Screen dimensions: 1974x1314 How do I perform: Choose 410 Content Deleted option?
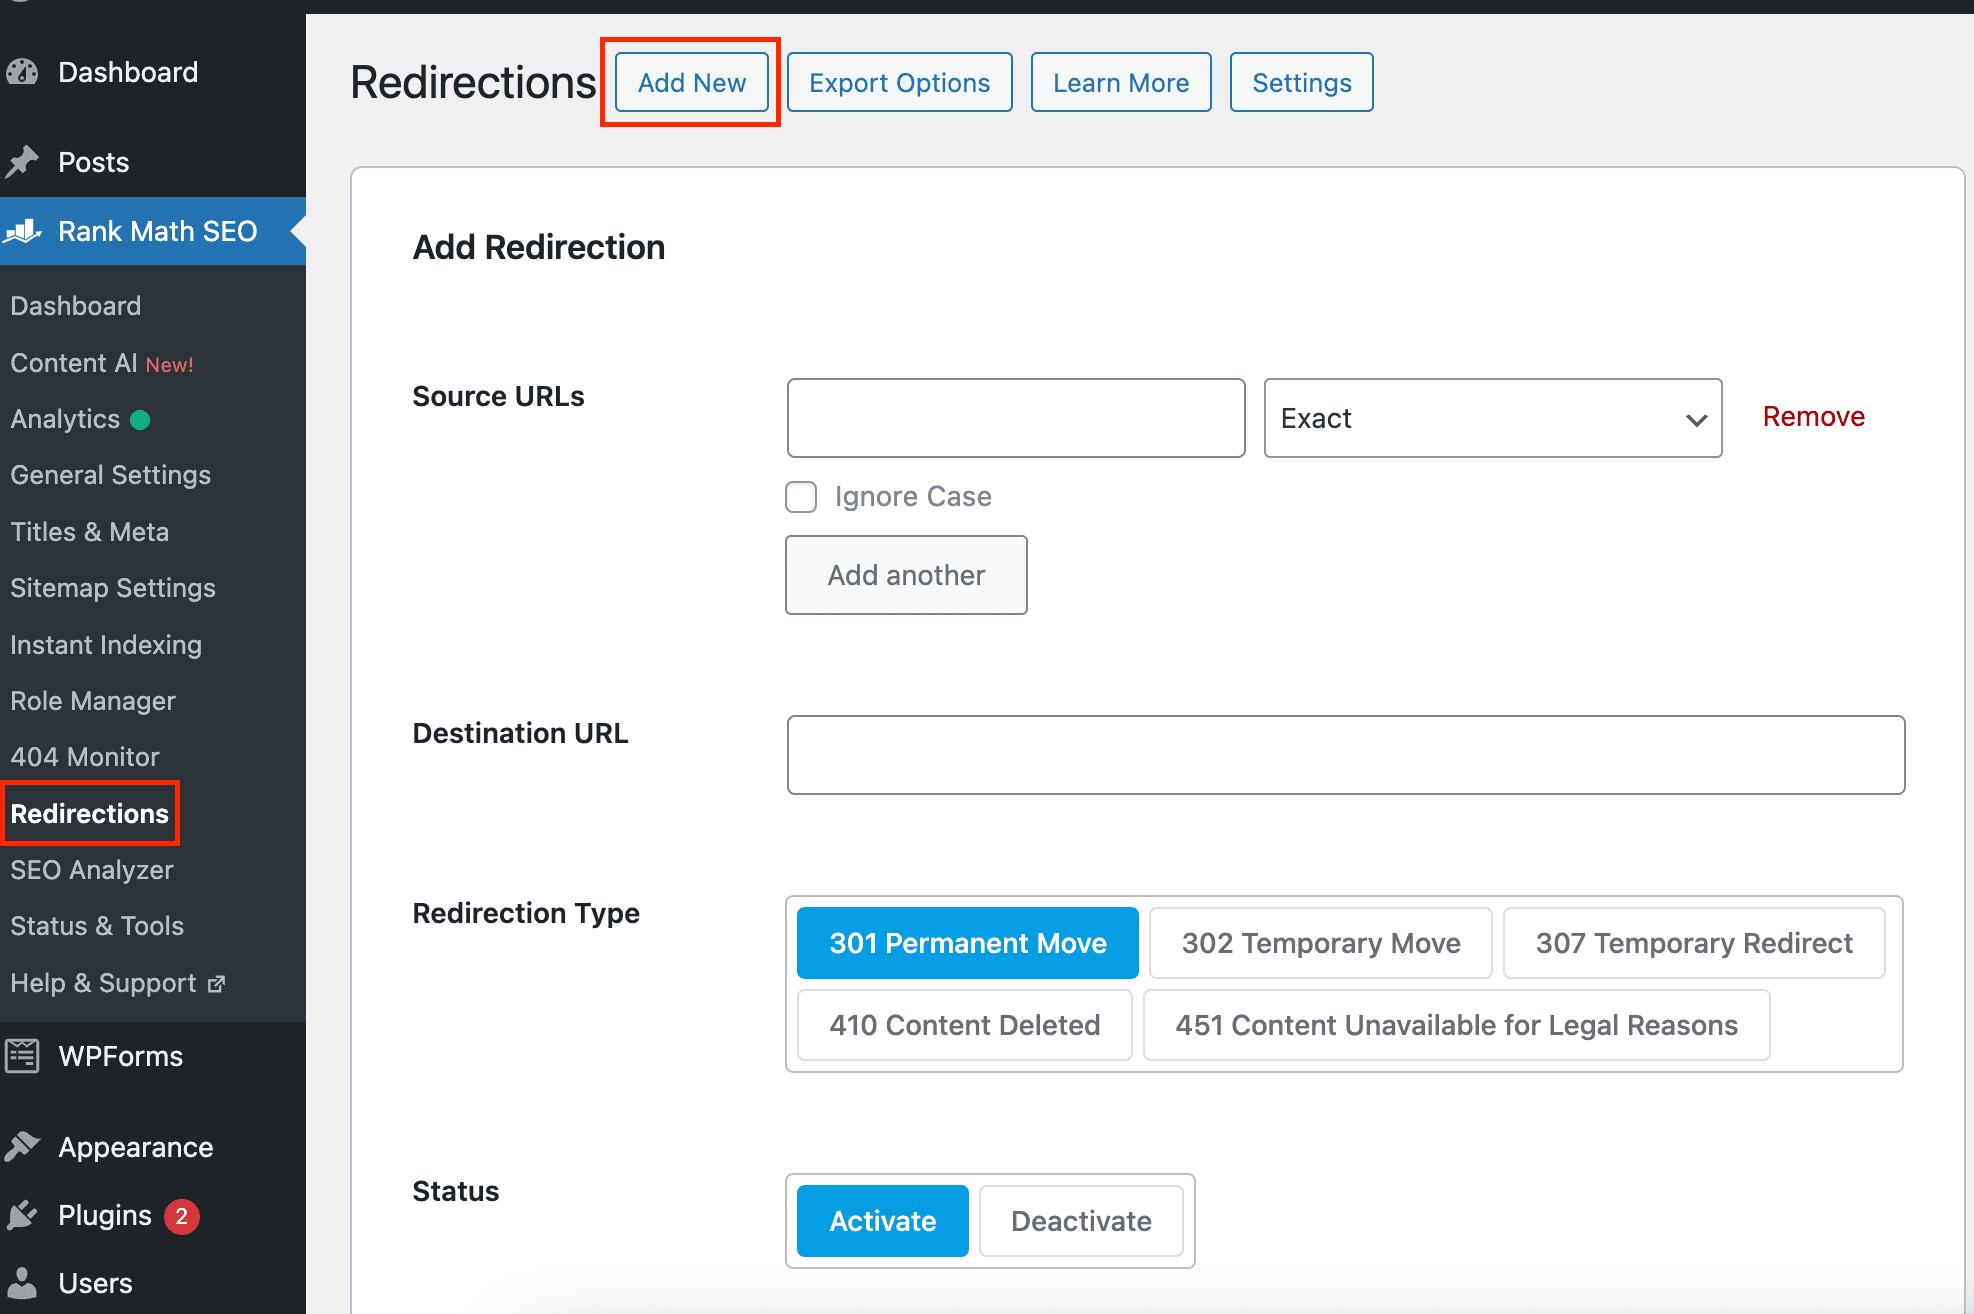(x=964, y=1025)
